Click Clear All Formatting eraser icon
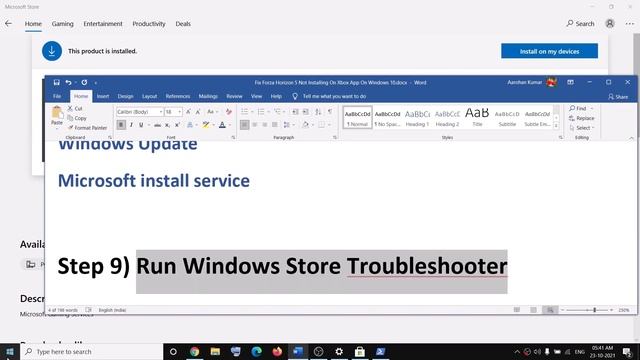Screen dimensions: 640x360 [229, 111]
